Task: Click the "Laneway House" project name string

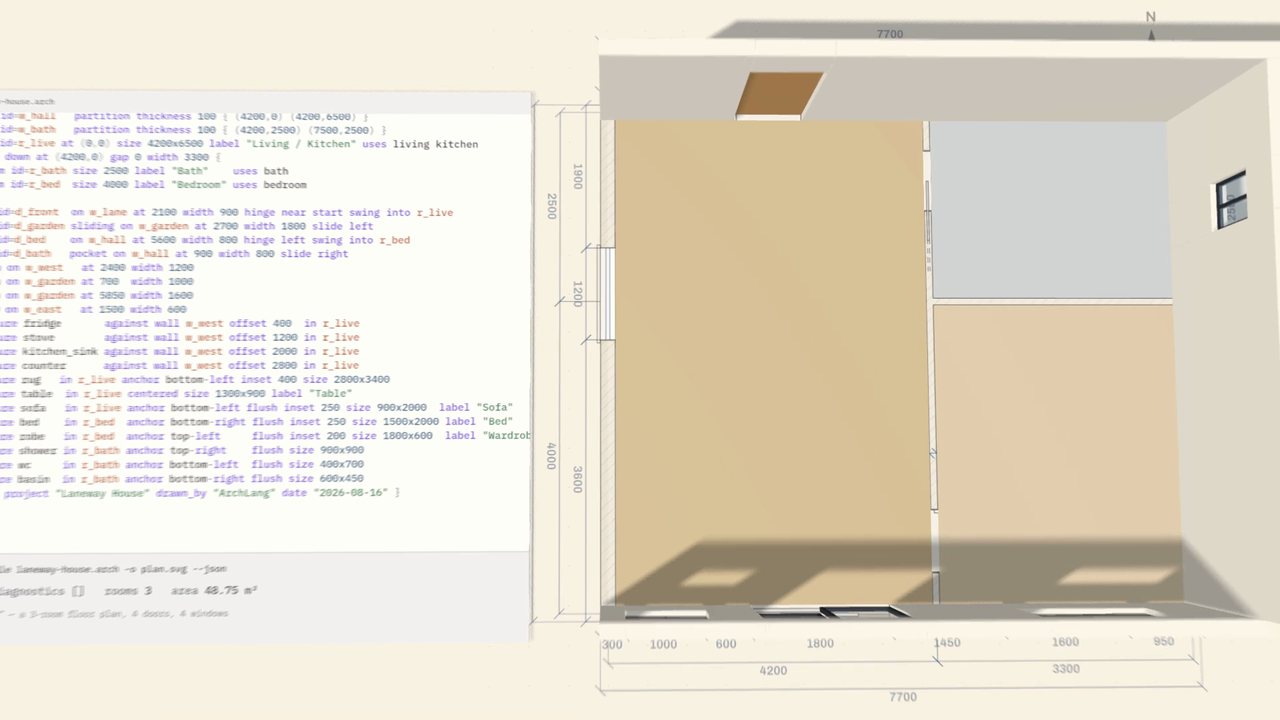Action: click(x=103, y=494)
